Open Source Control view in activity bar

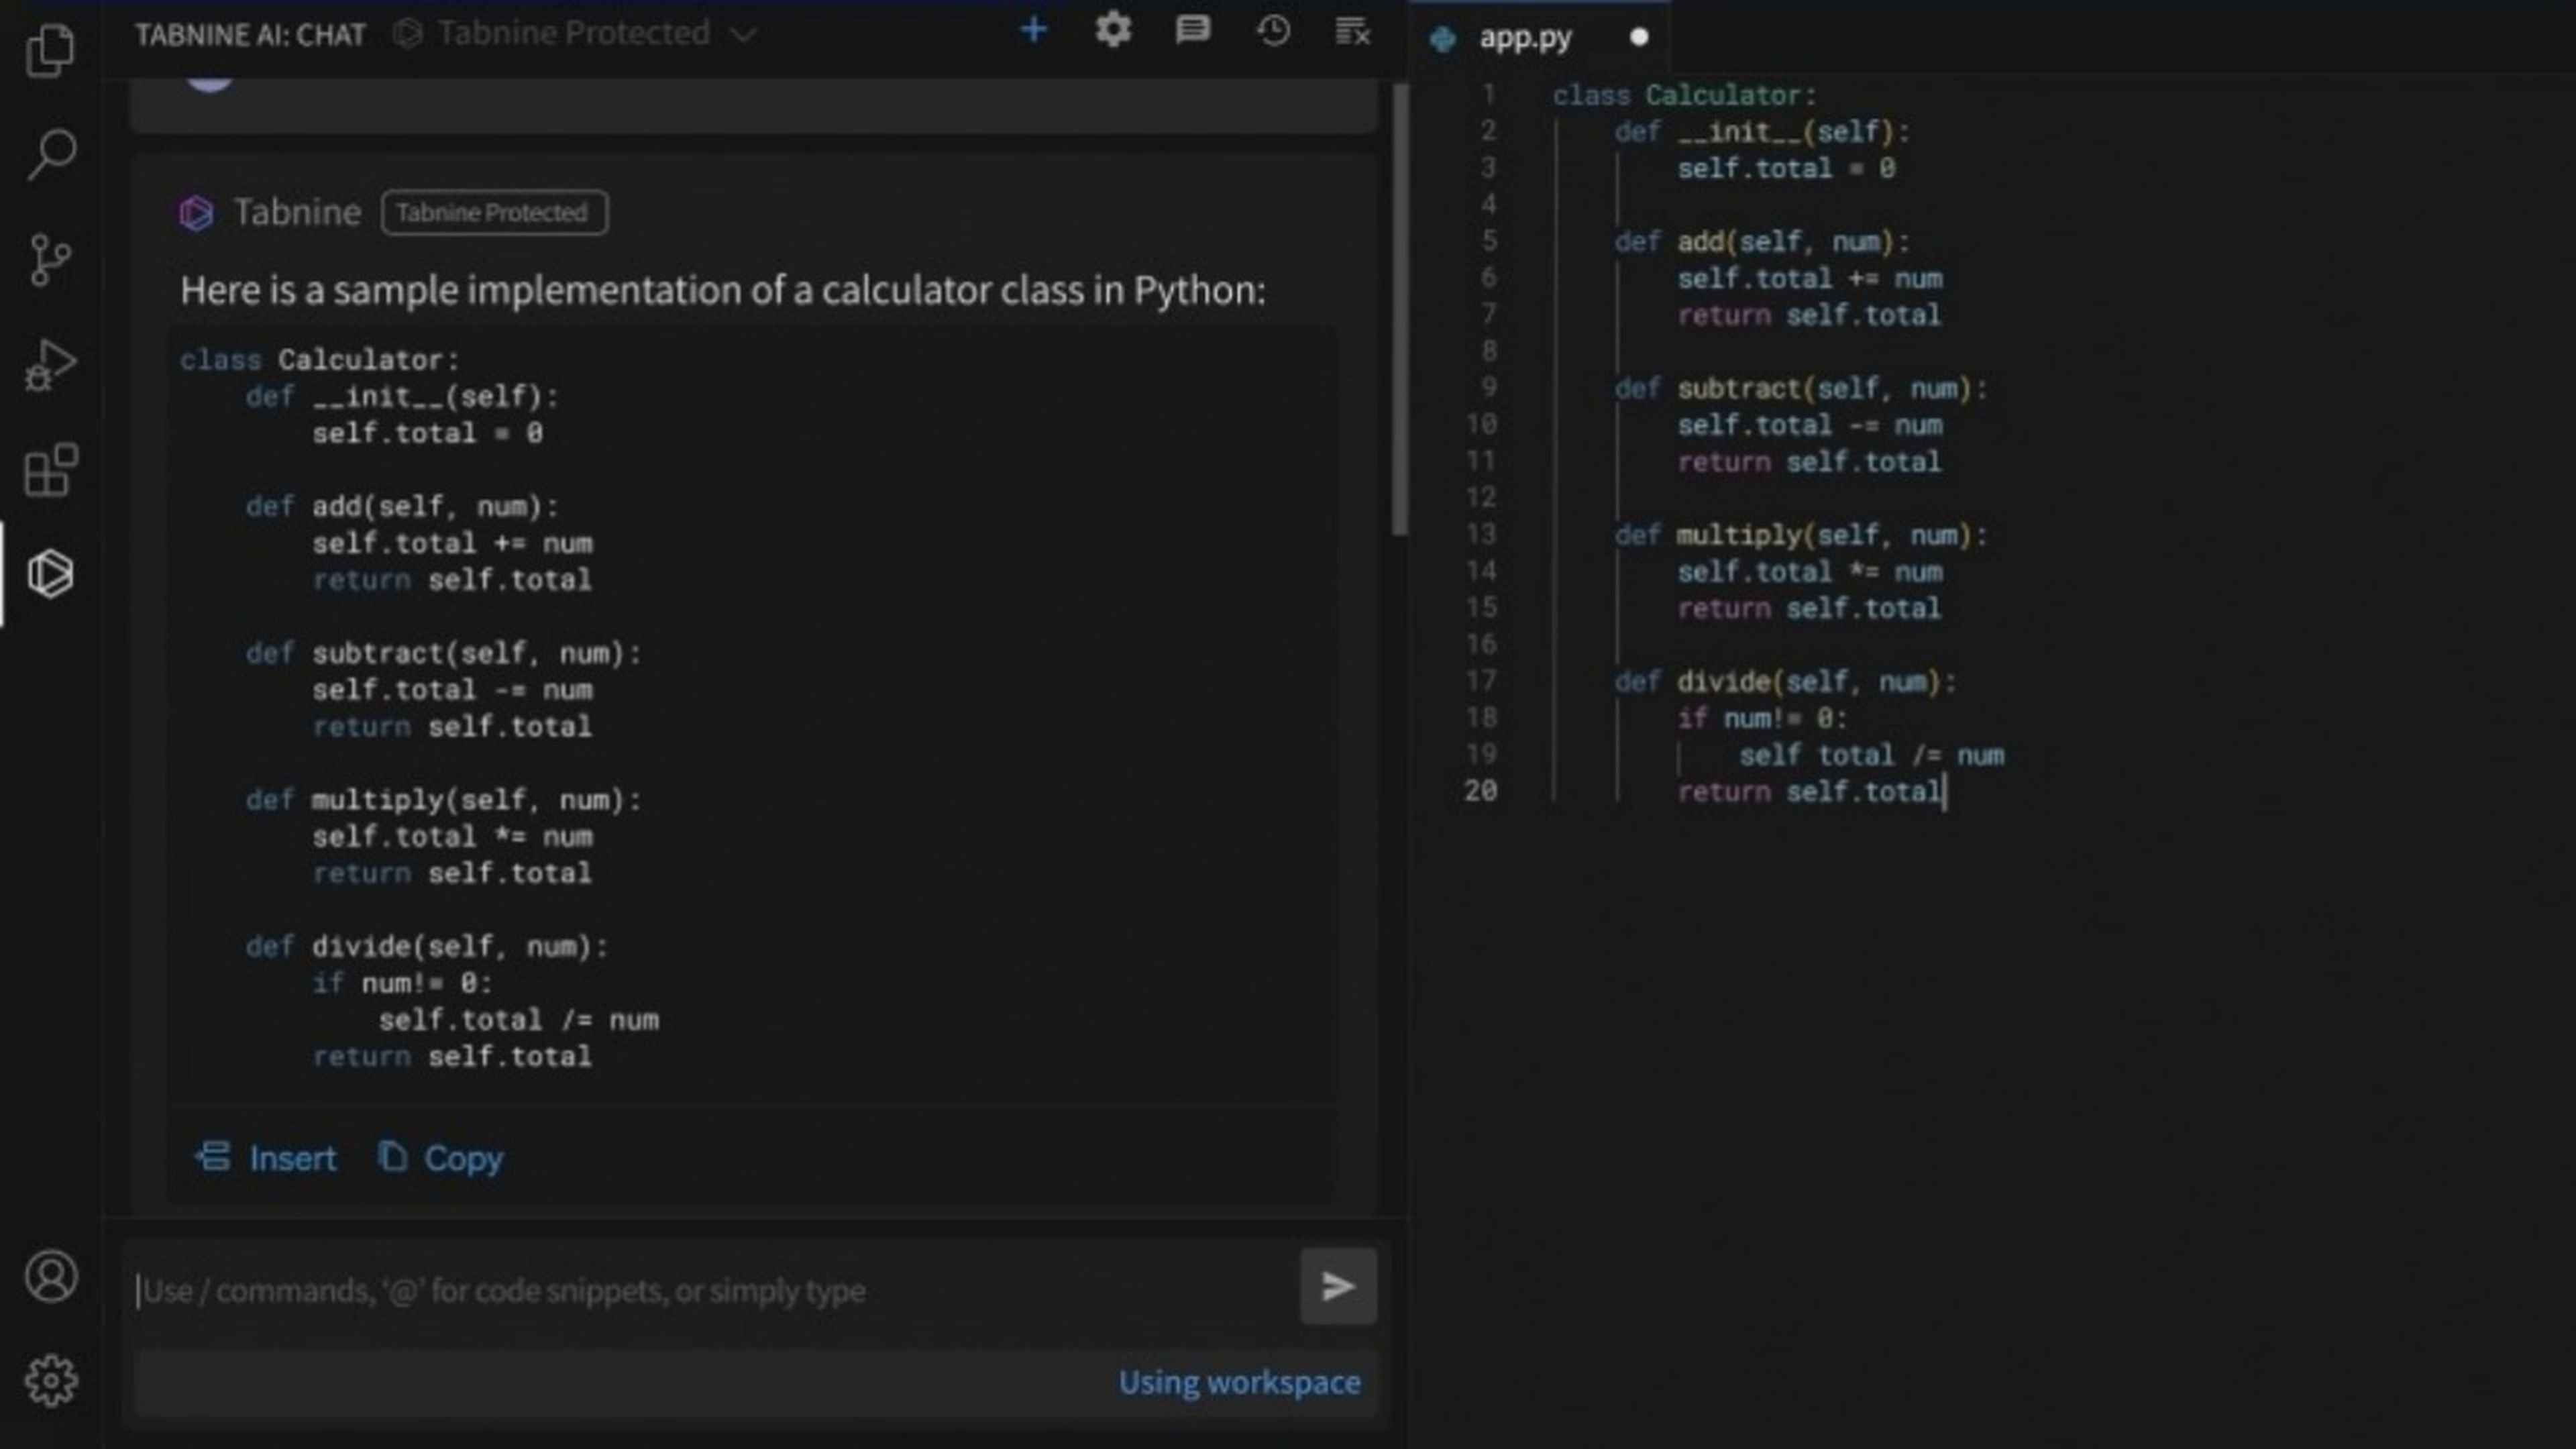(x=50, y=260)
